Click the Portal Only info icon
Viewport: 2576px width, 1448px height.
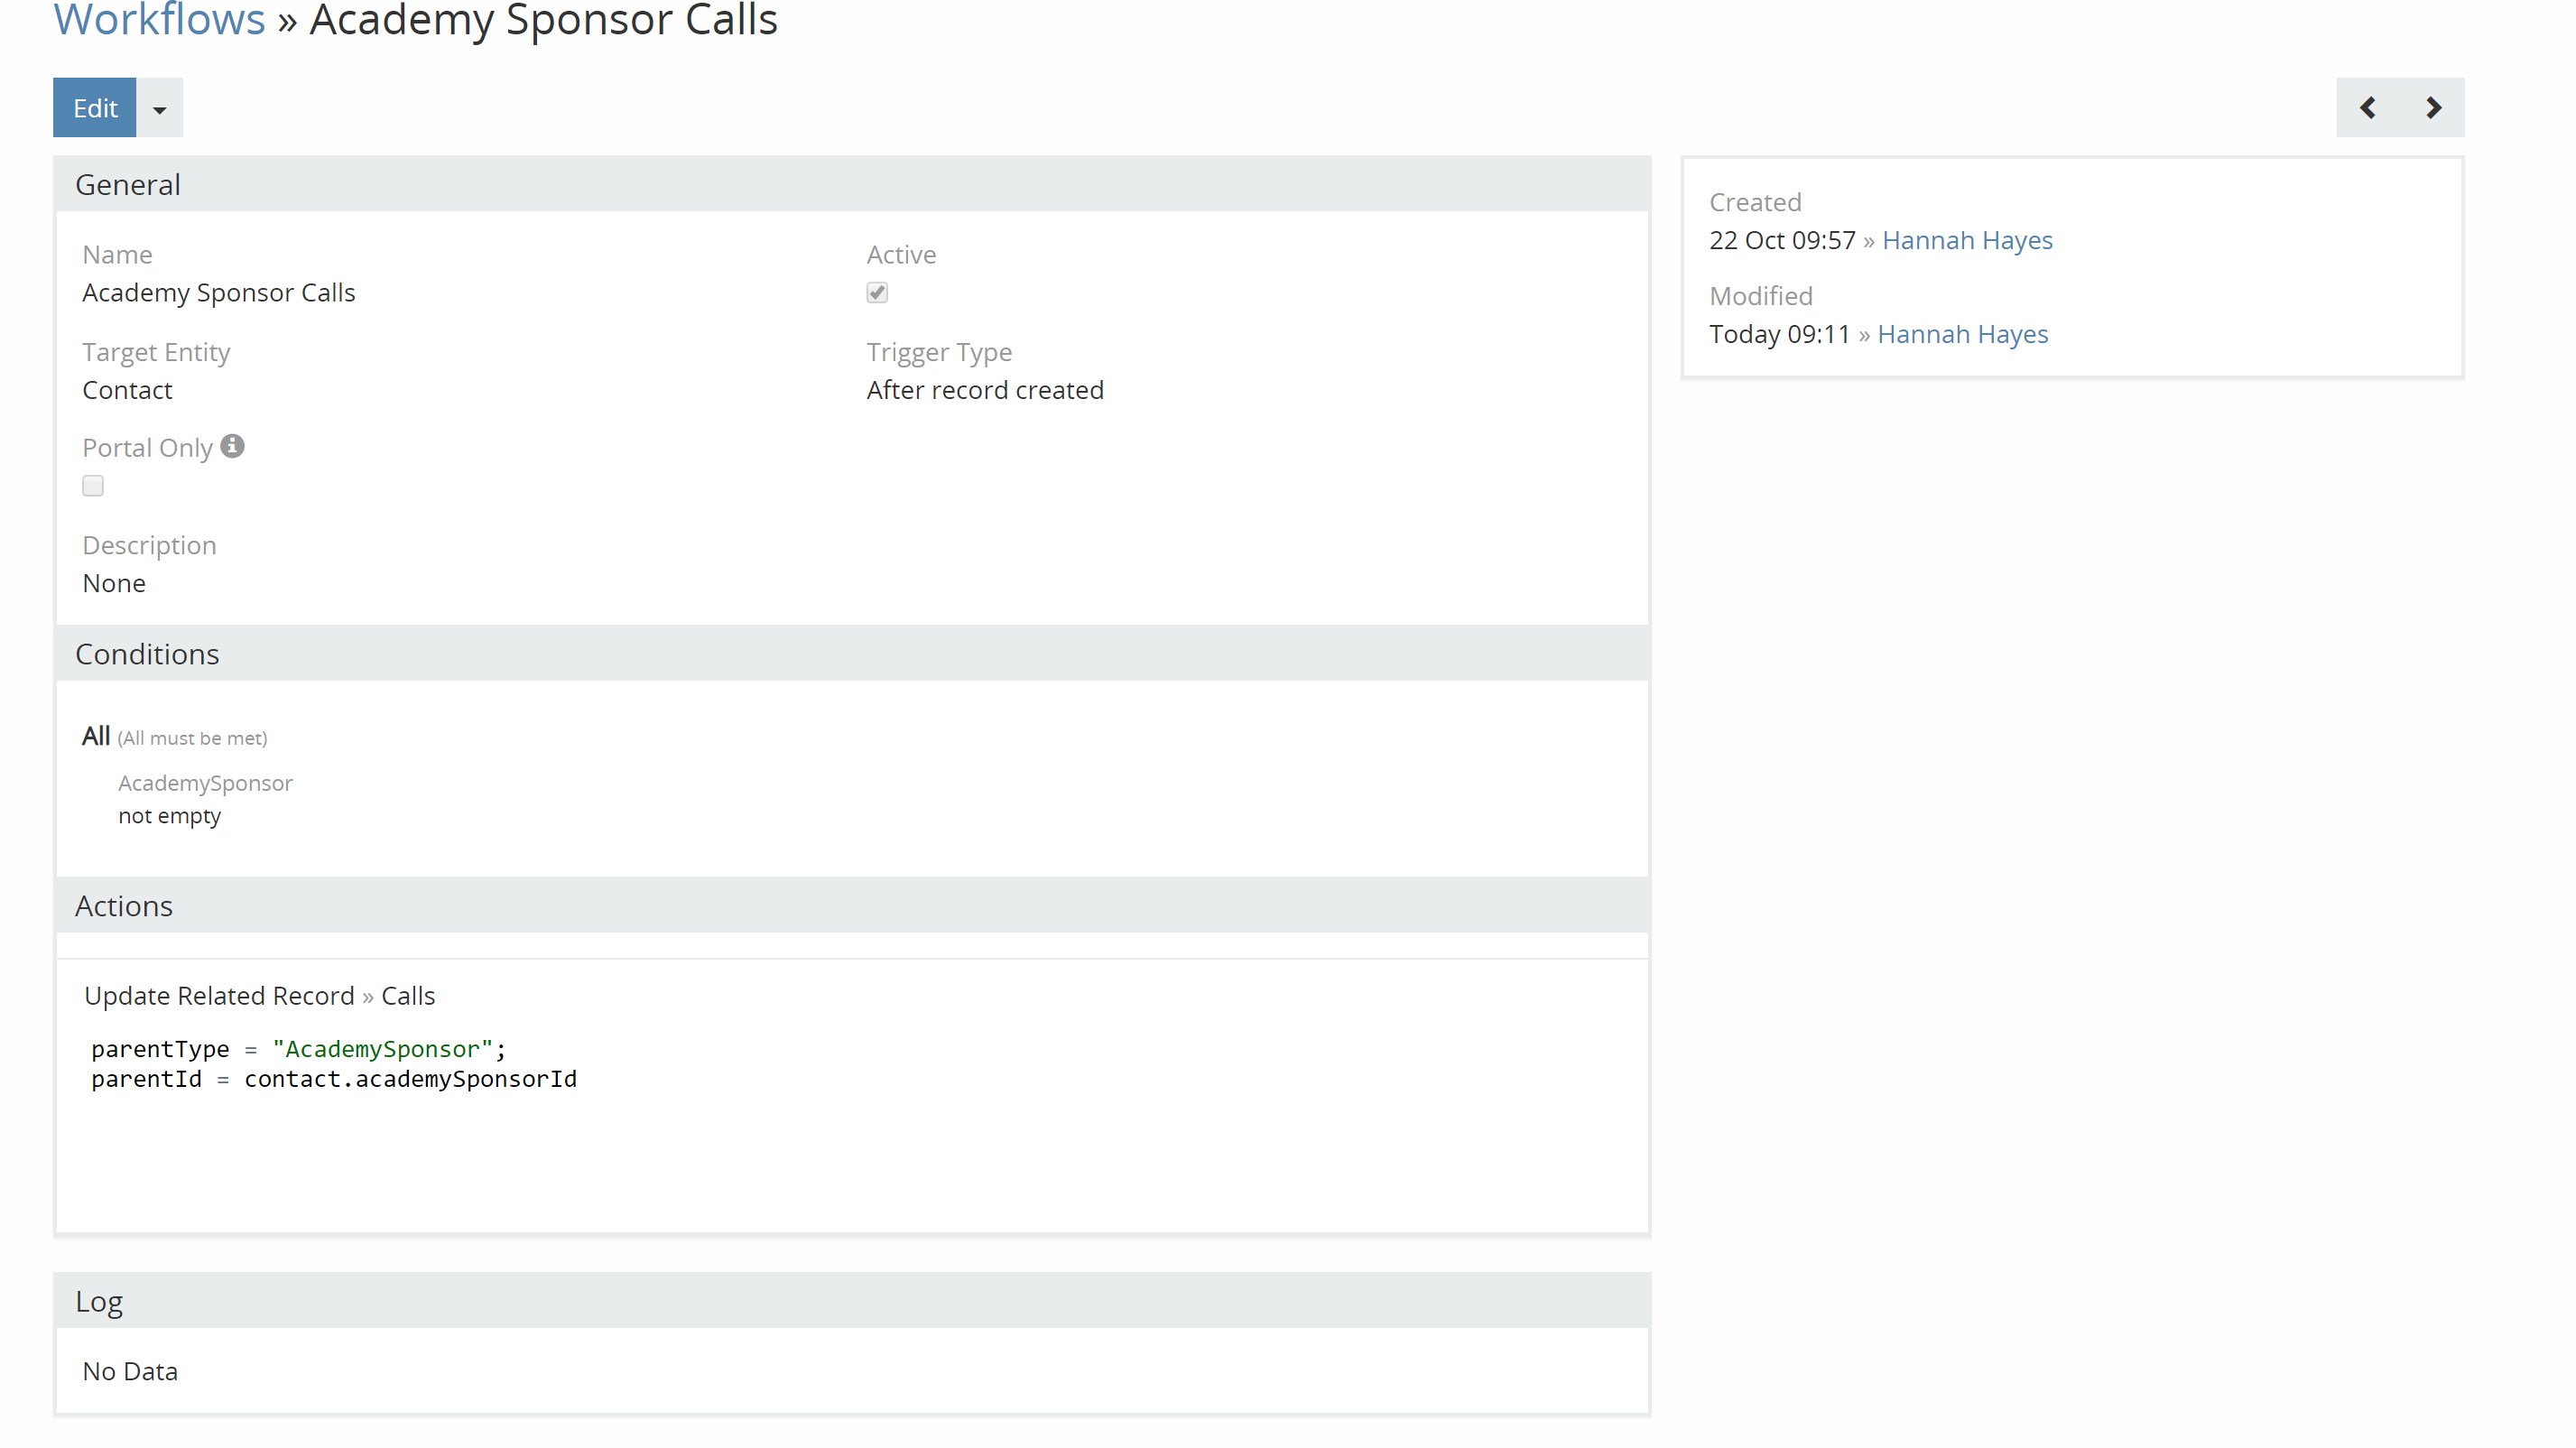click(x=232, y=446)
